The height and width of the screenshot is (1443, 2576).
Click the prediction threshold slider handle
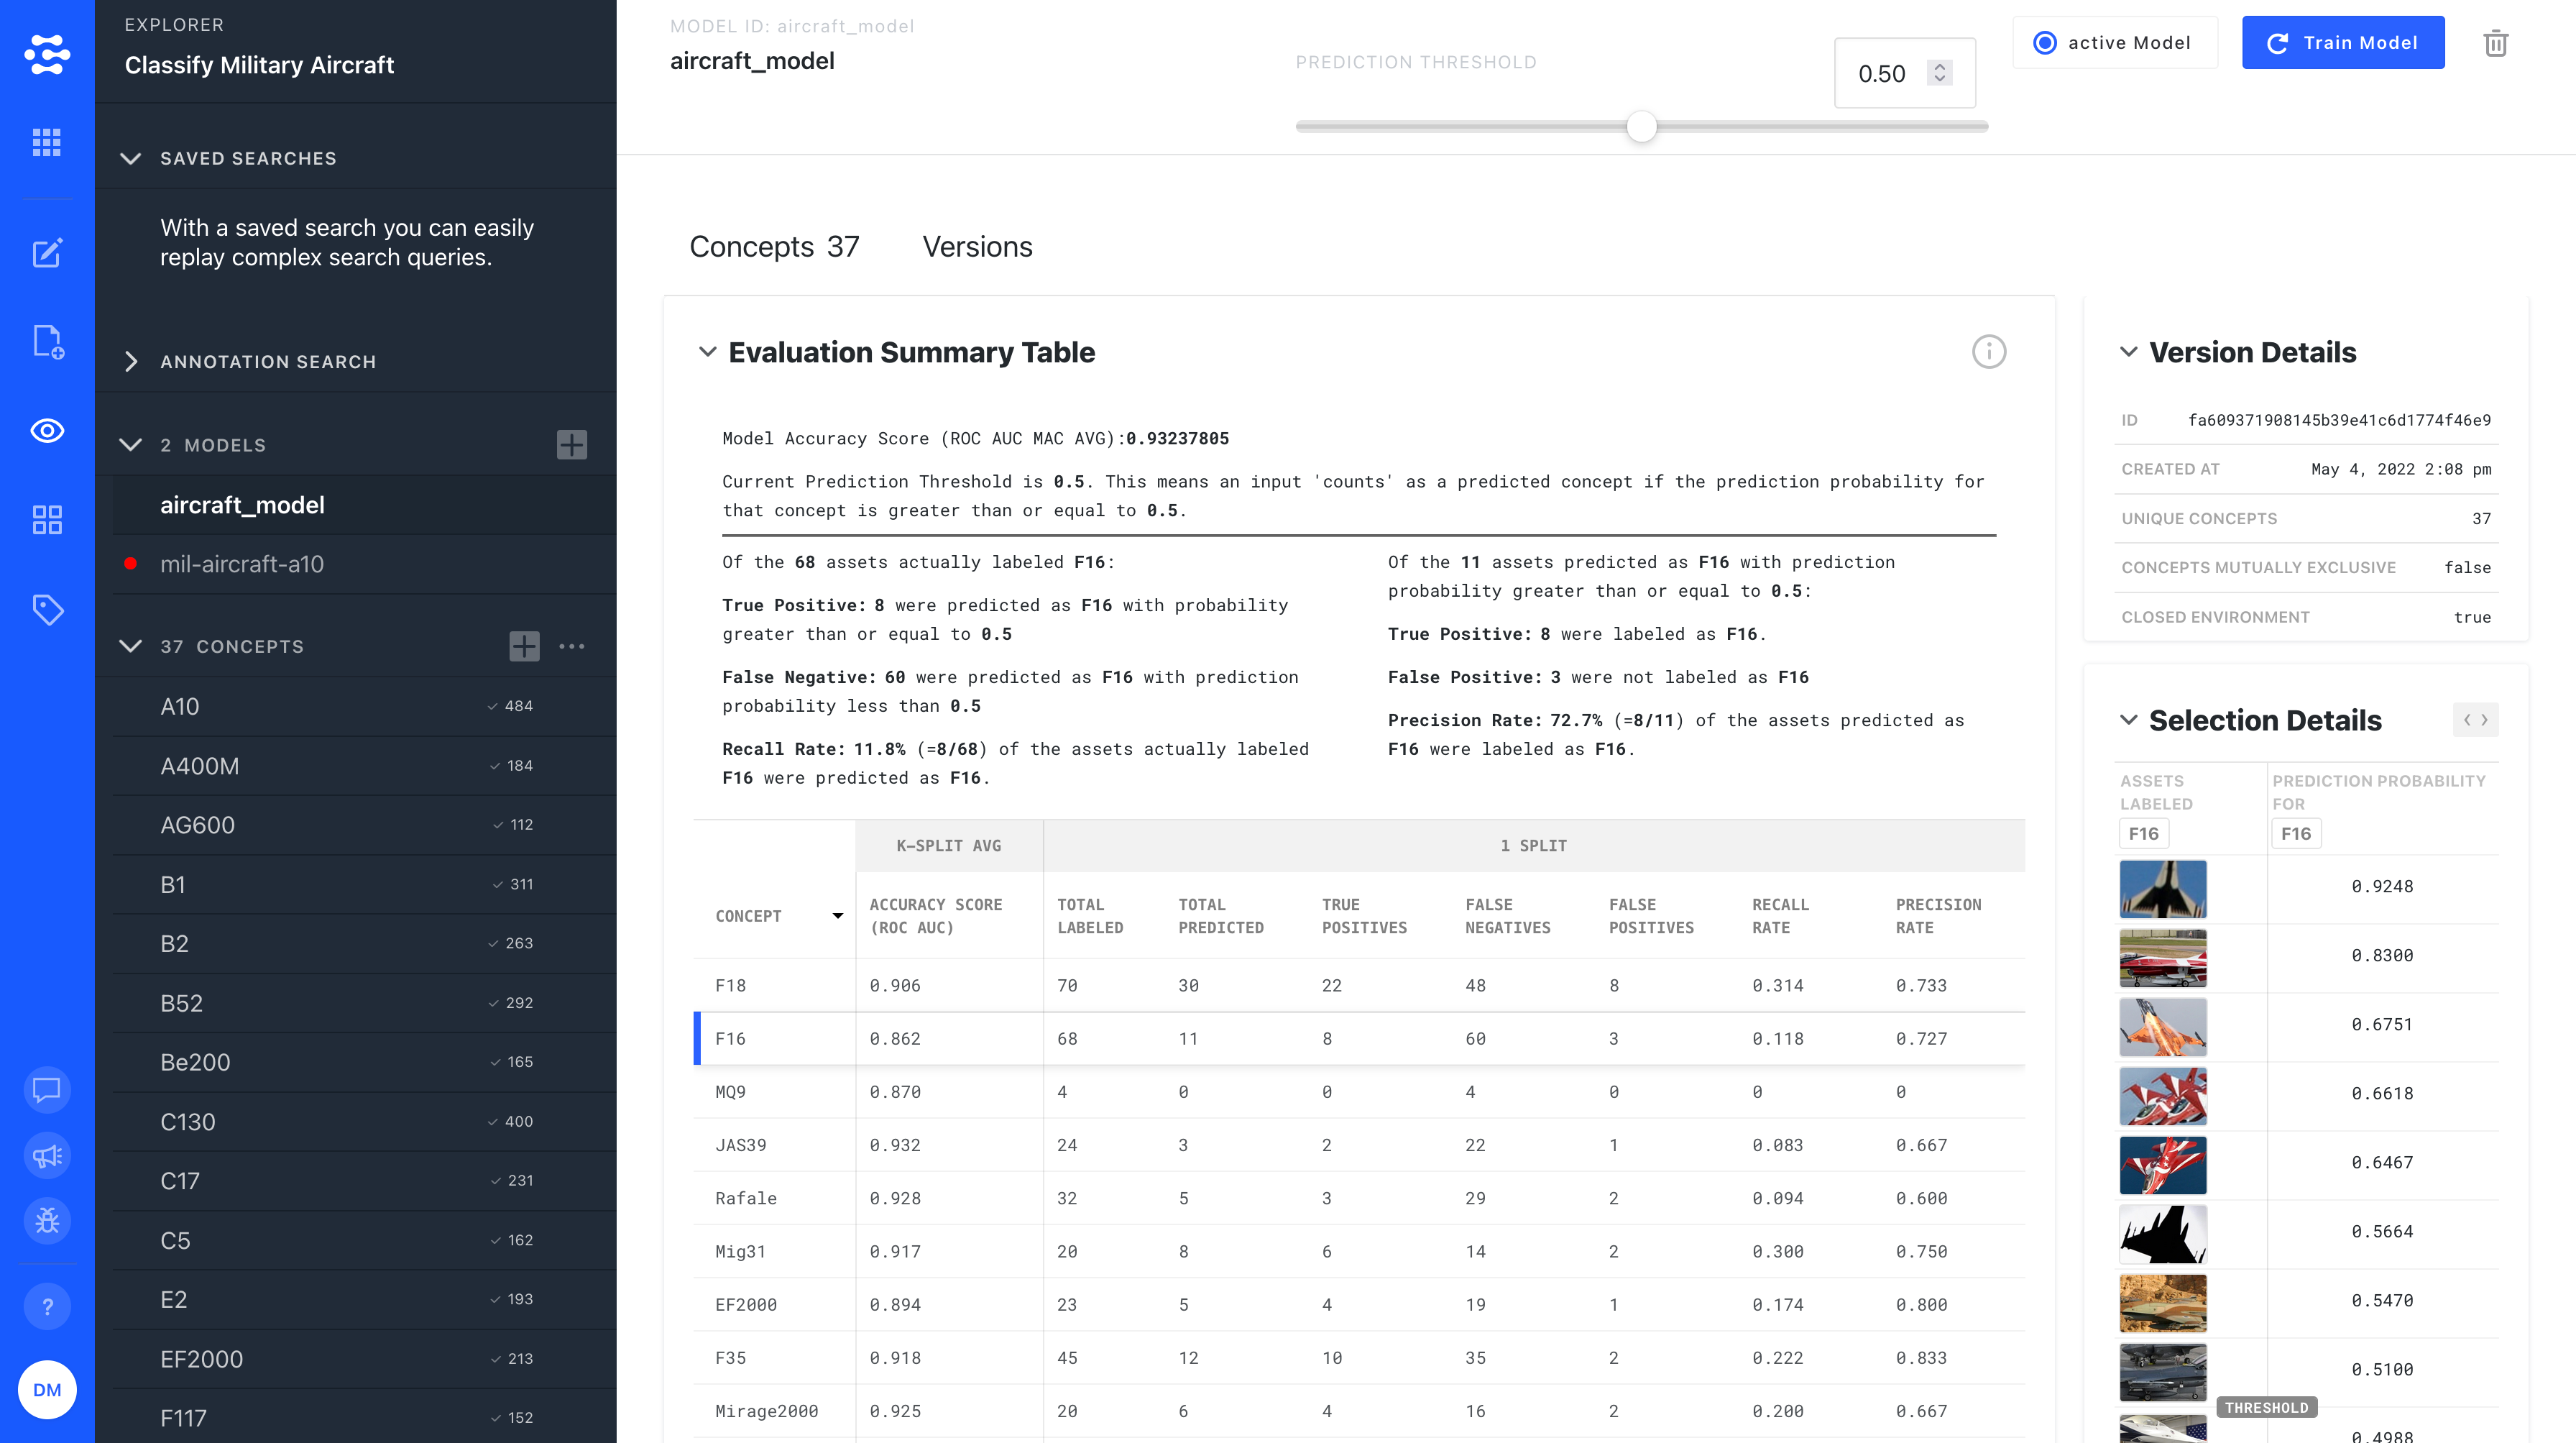click(x=1642, y=126)
